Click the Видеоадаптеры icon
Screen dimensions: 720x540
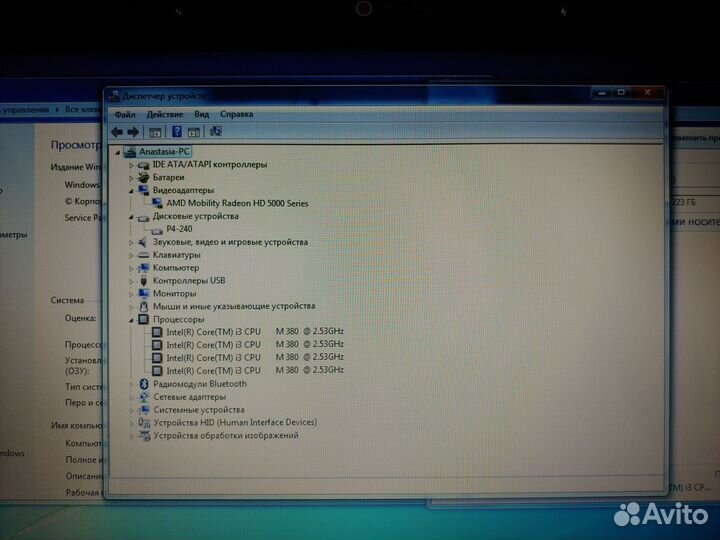point(144,190)
